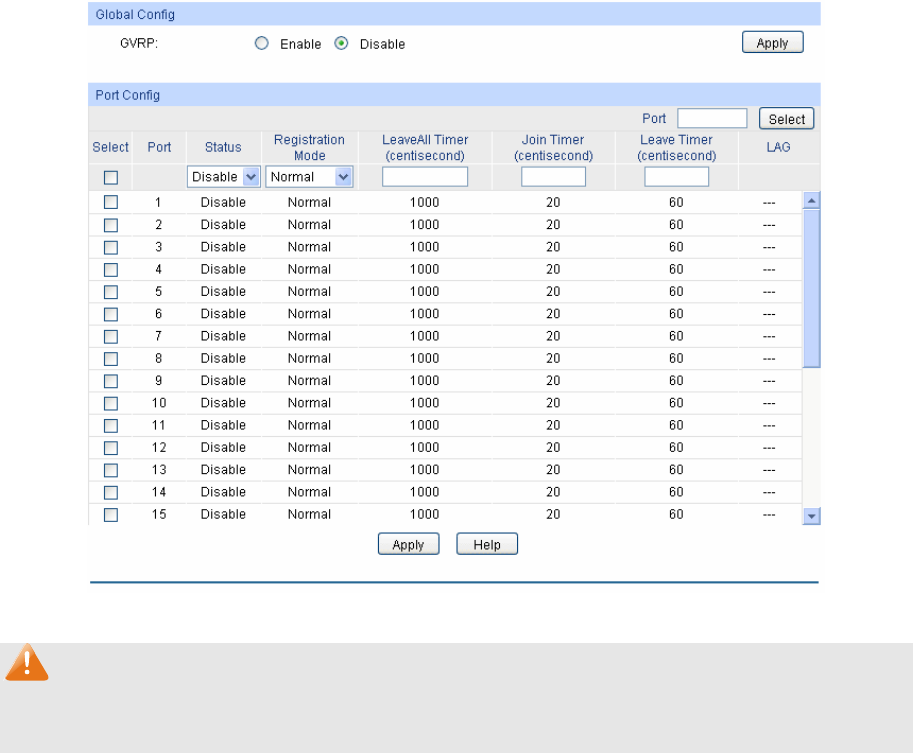Click the Leave Timer input field
The height and width of the screenshot is (753, 913).
click(x=676, y=176)
